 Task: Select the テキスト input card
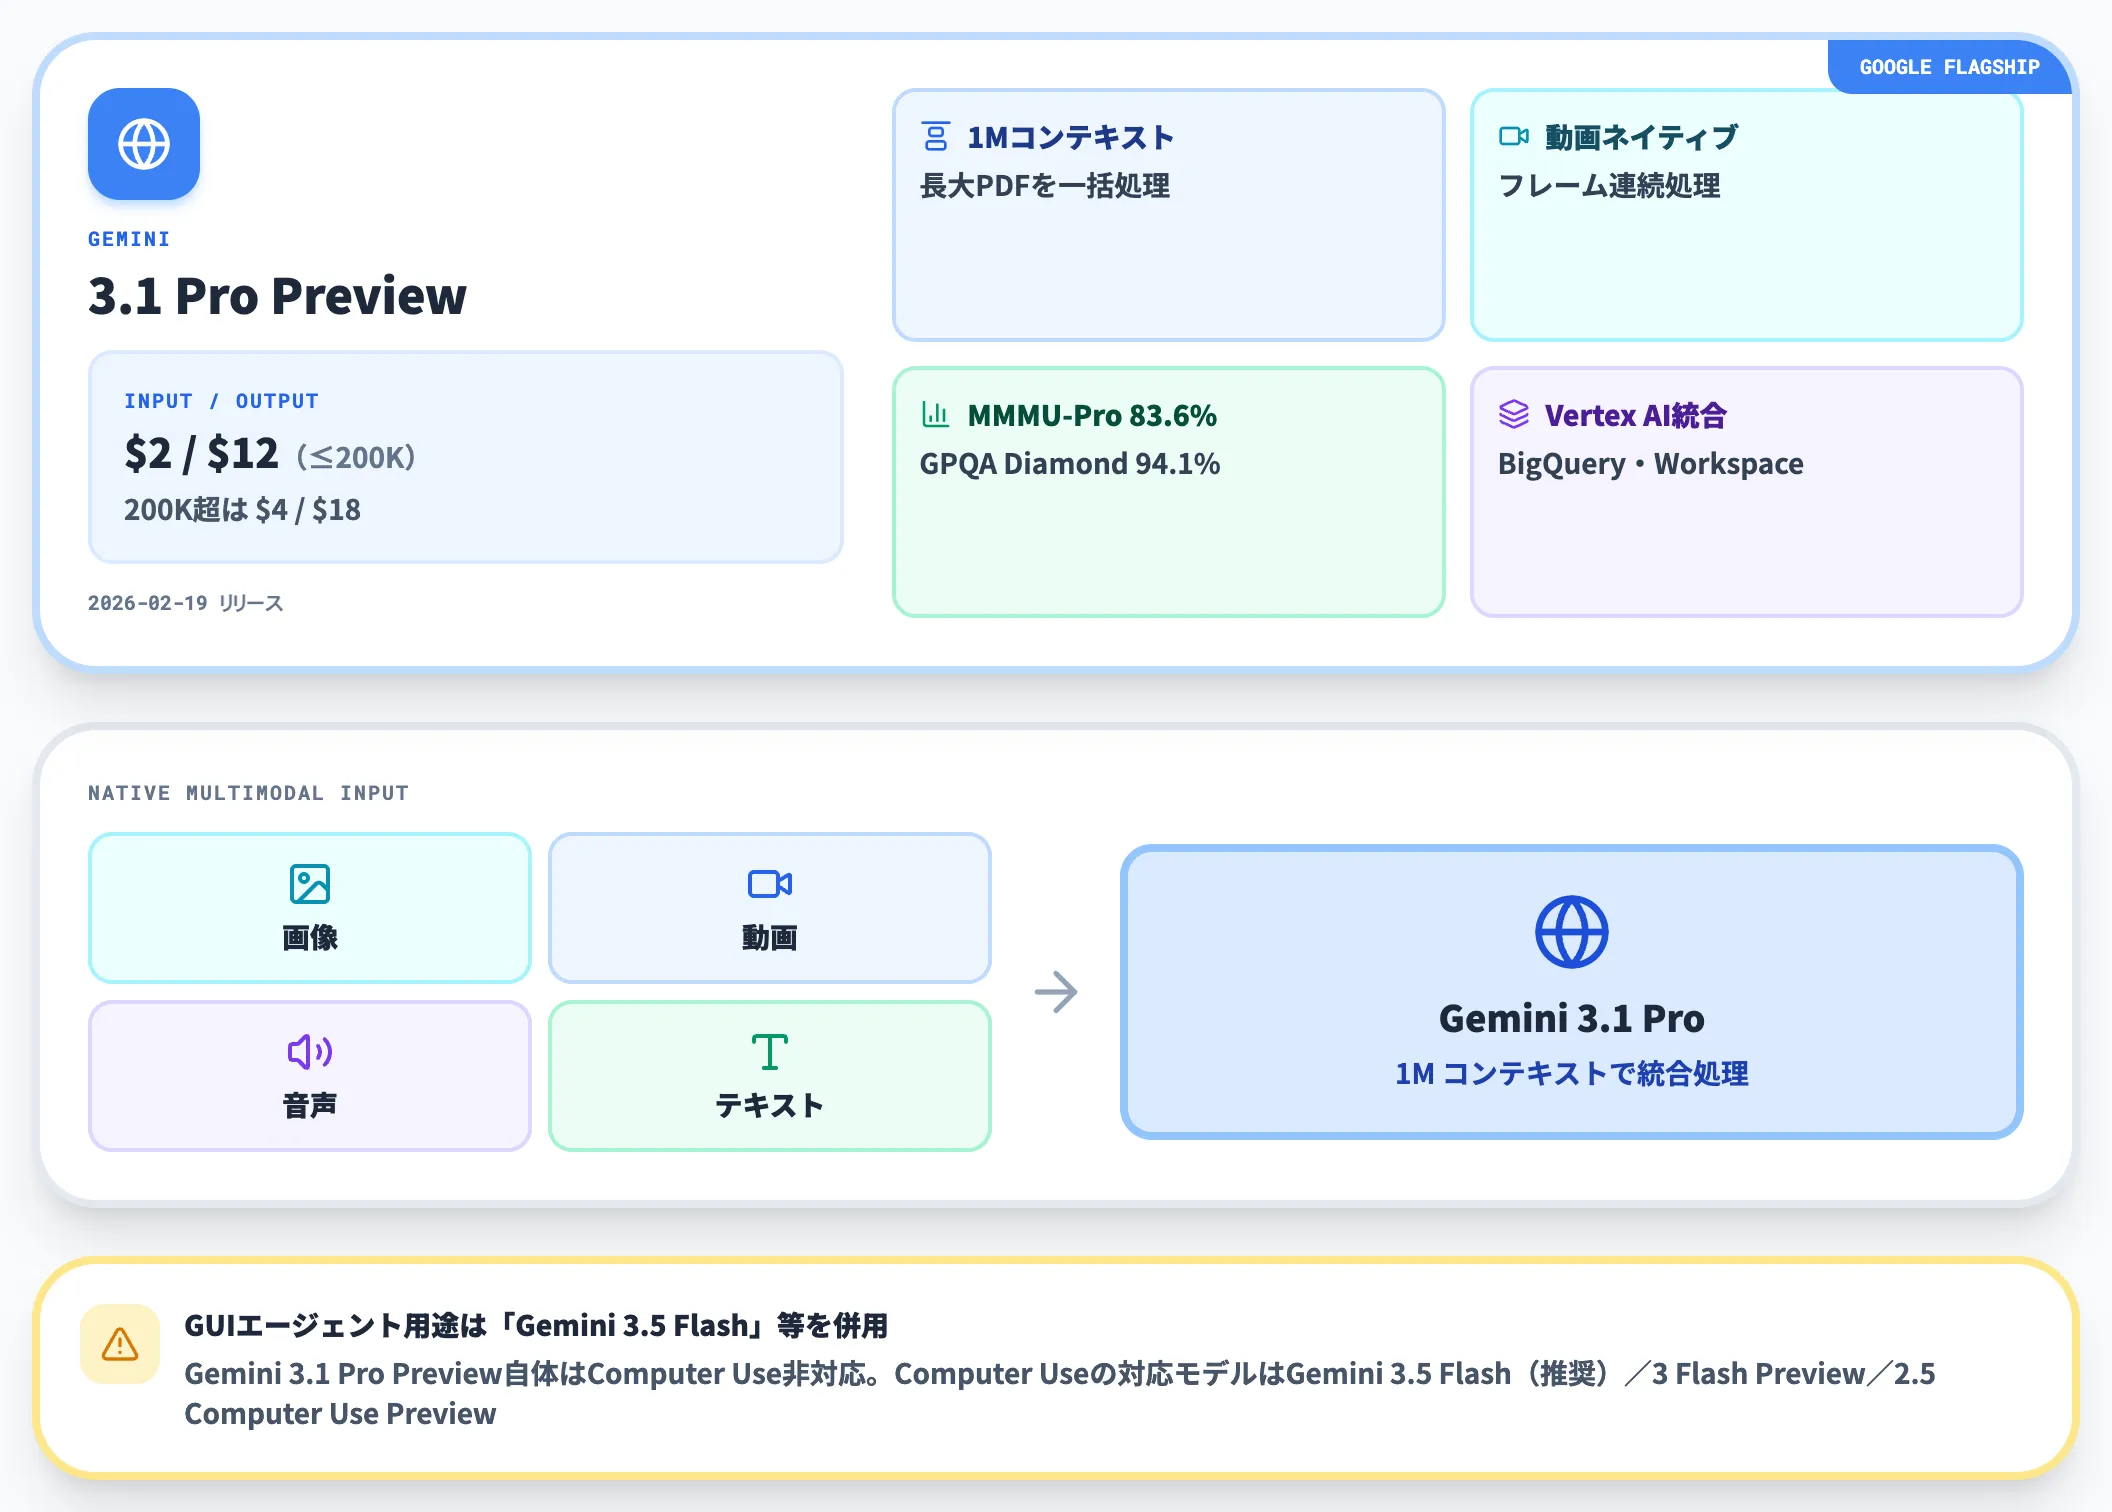[770, 1076]
